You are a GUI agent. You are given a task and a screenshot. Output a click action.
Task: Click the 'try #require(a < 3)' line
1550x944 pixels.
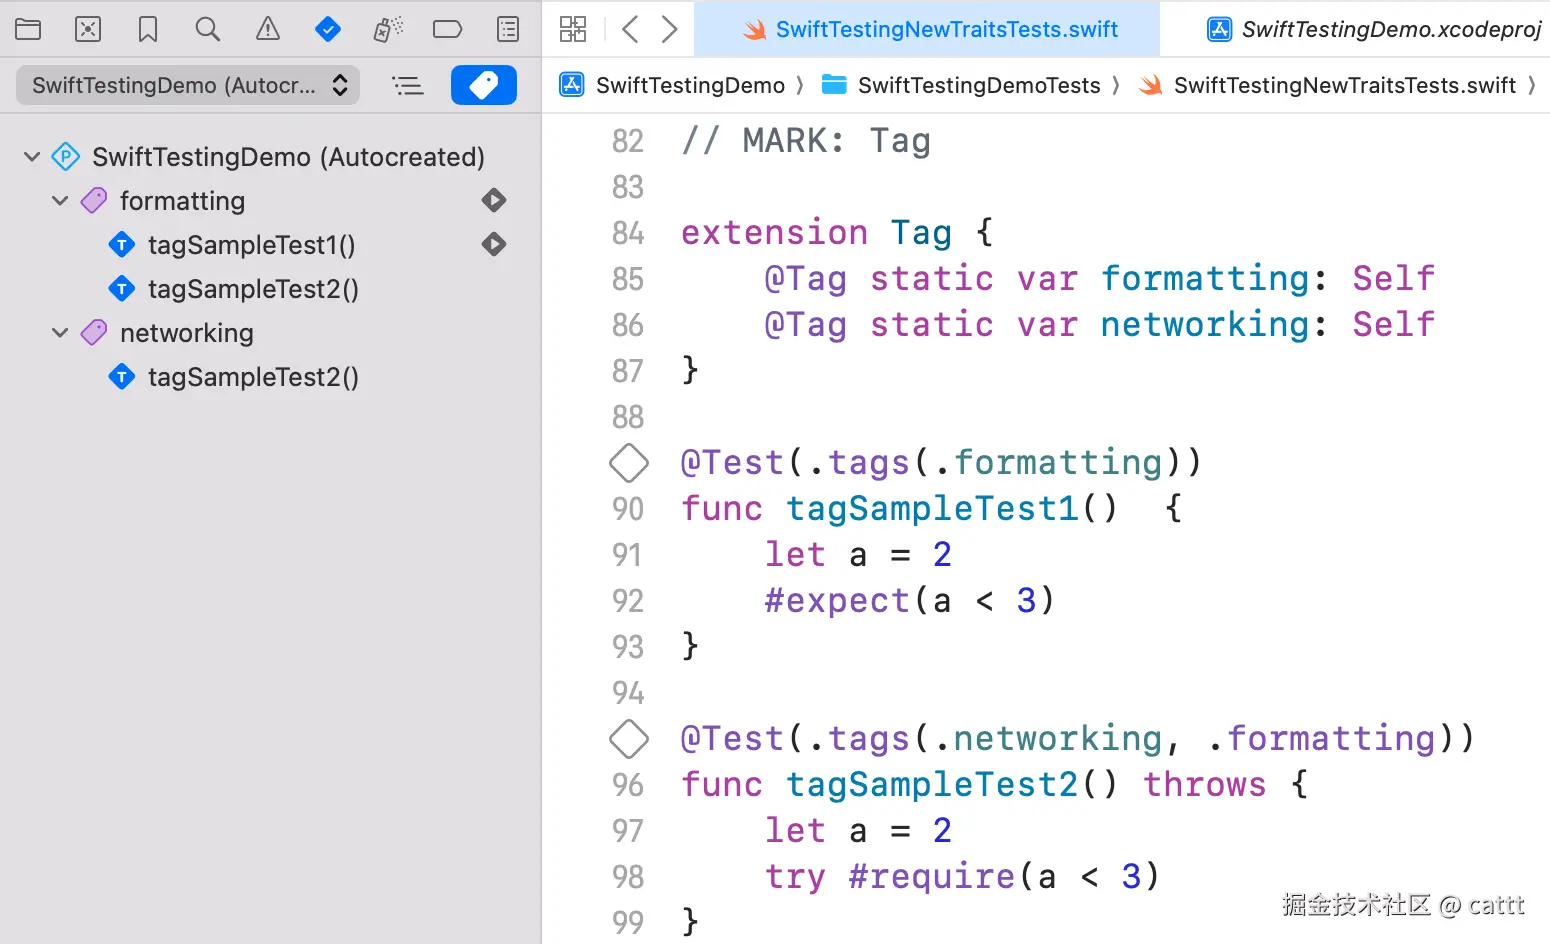(x=962, y=877)
